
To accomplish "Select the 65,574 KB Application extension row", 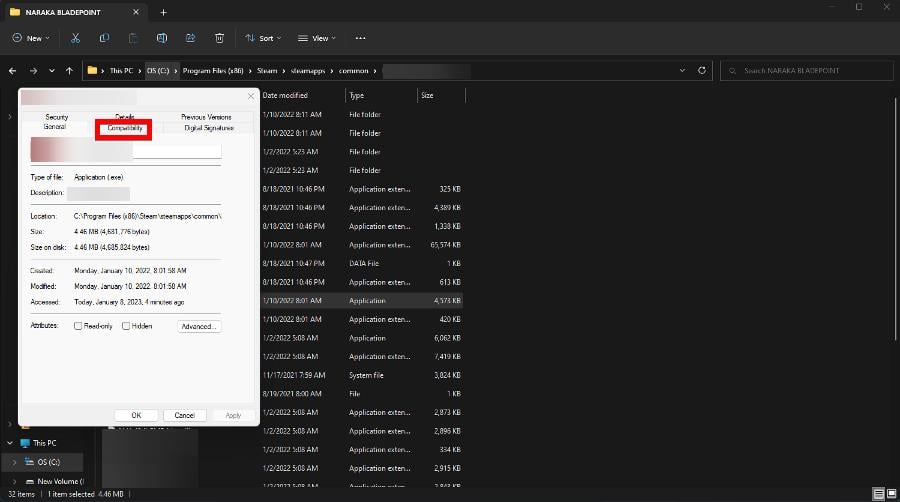I will 362,245.
